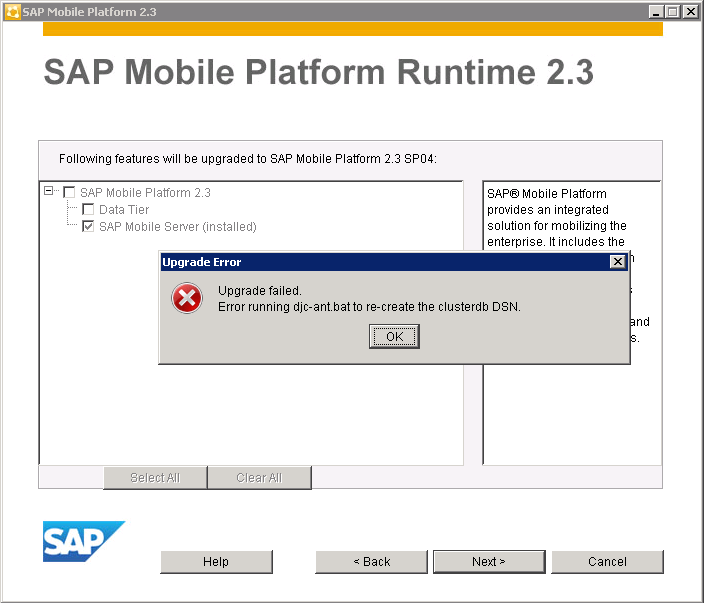
Task: Click the Select All button
Action: coord(155,478)
